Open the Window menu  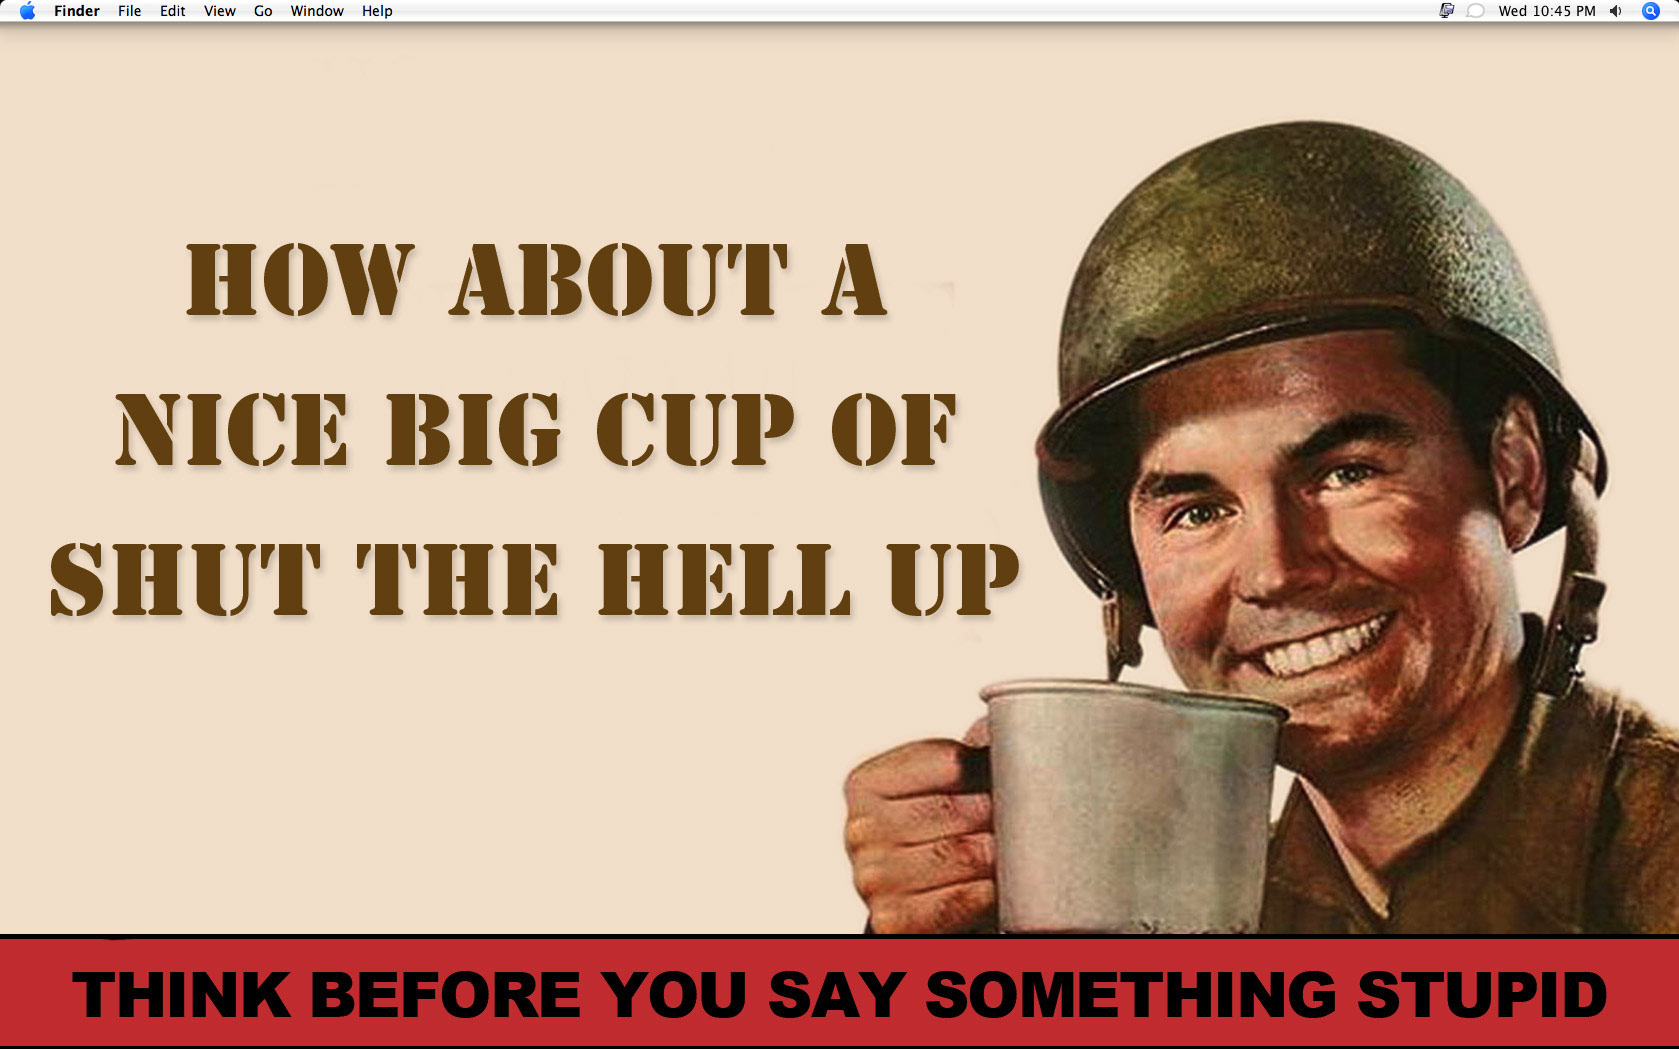[317, 11]
